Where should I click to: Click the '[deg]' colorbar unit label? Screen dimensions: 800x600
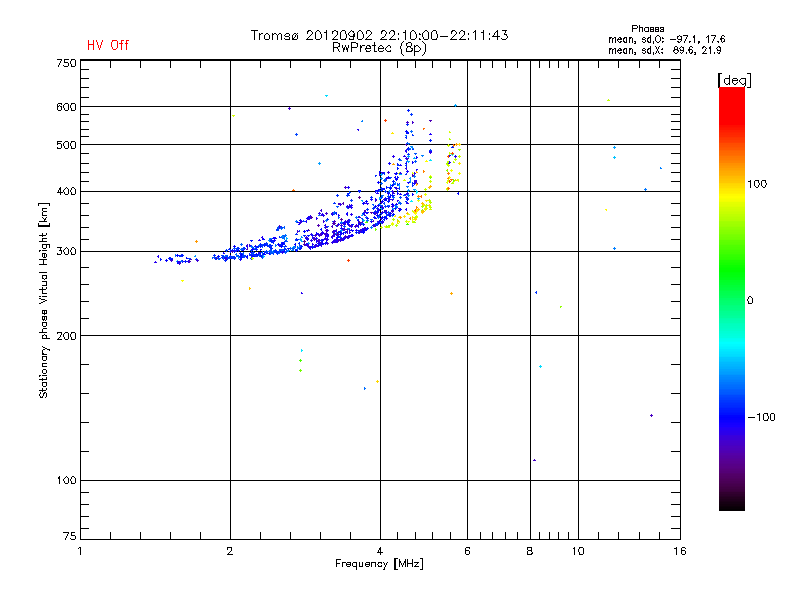(x=734, y=80)
